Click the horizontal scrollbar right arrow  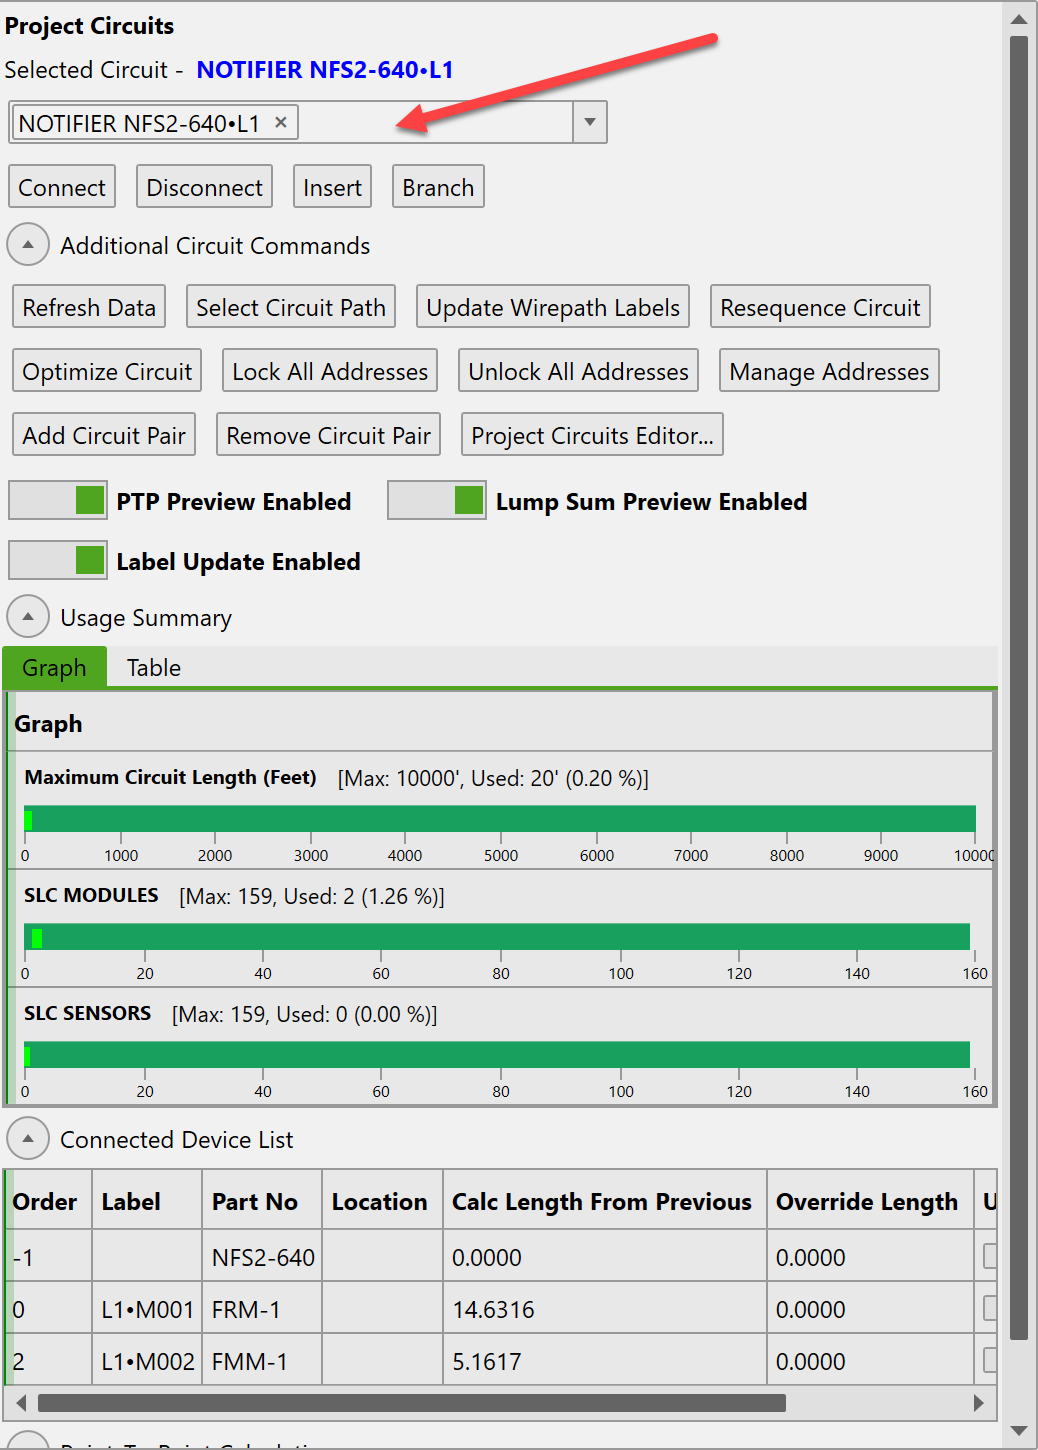[x=978, y=1403]
